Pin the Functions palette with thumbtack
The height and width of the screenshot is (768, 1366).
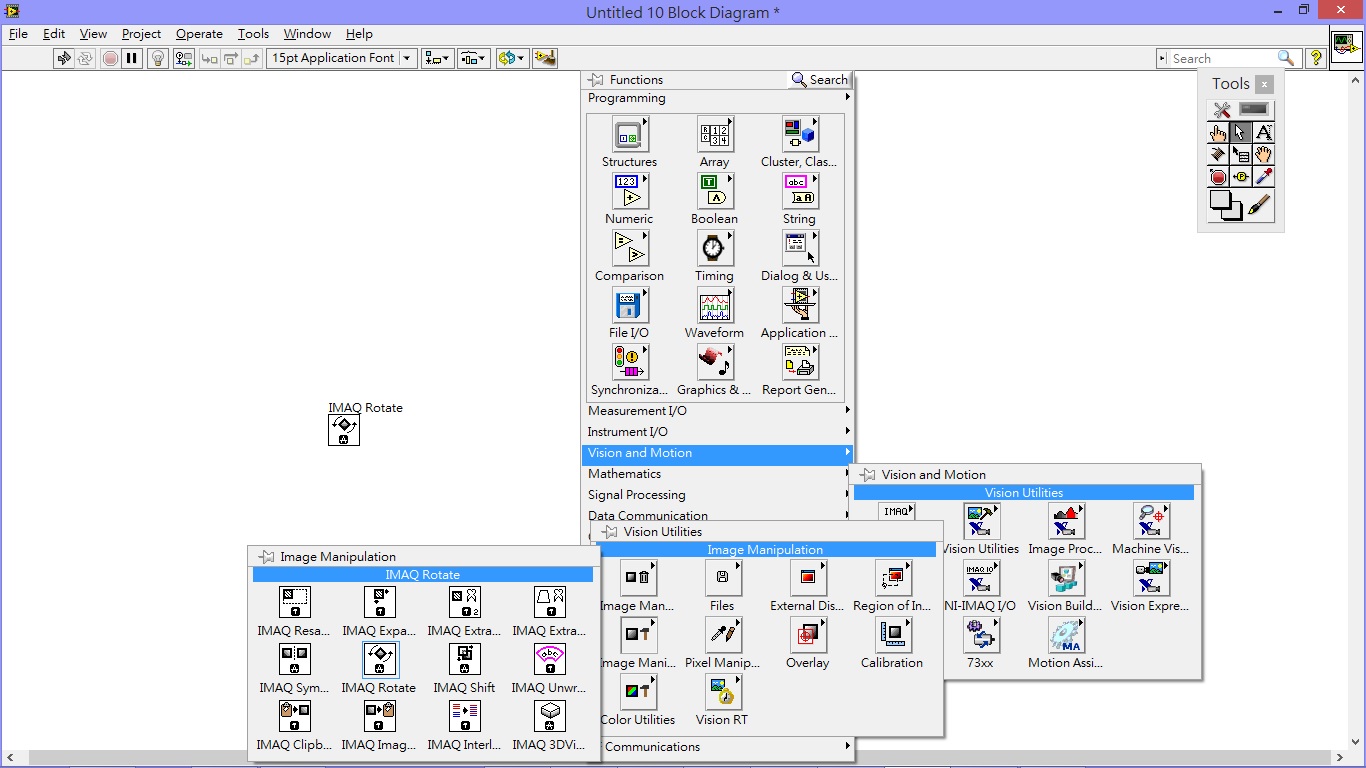[596, 80]
